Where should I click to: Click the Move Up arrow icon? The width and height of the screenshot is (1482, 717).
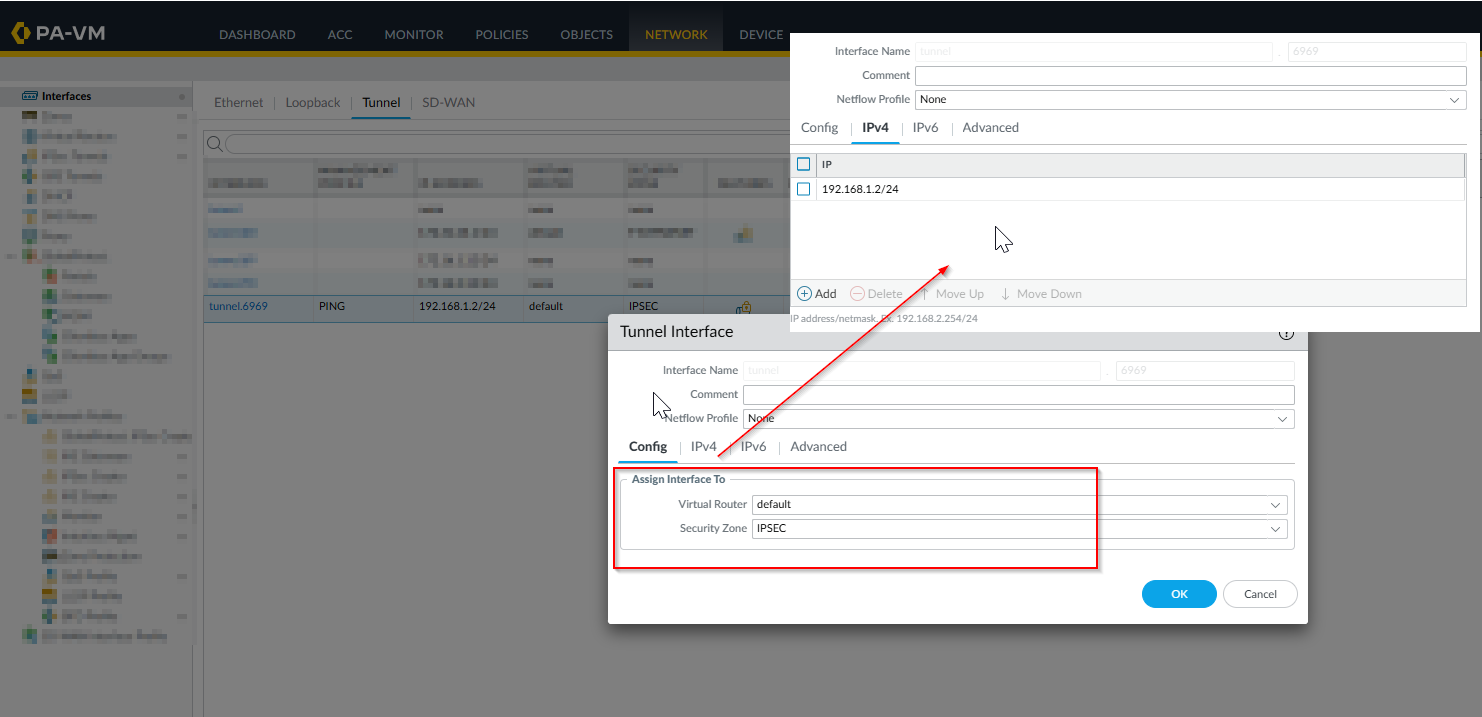pos(925,294)
